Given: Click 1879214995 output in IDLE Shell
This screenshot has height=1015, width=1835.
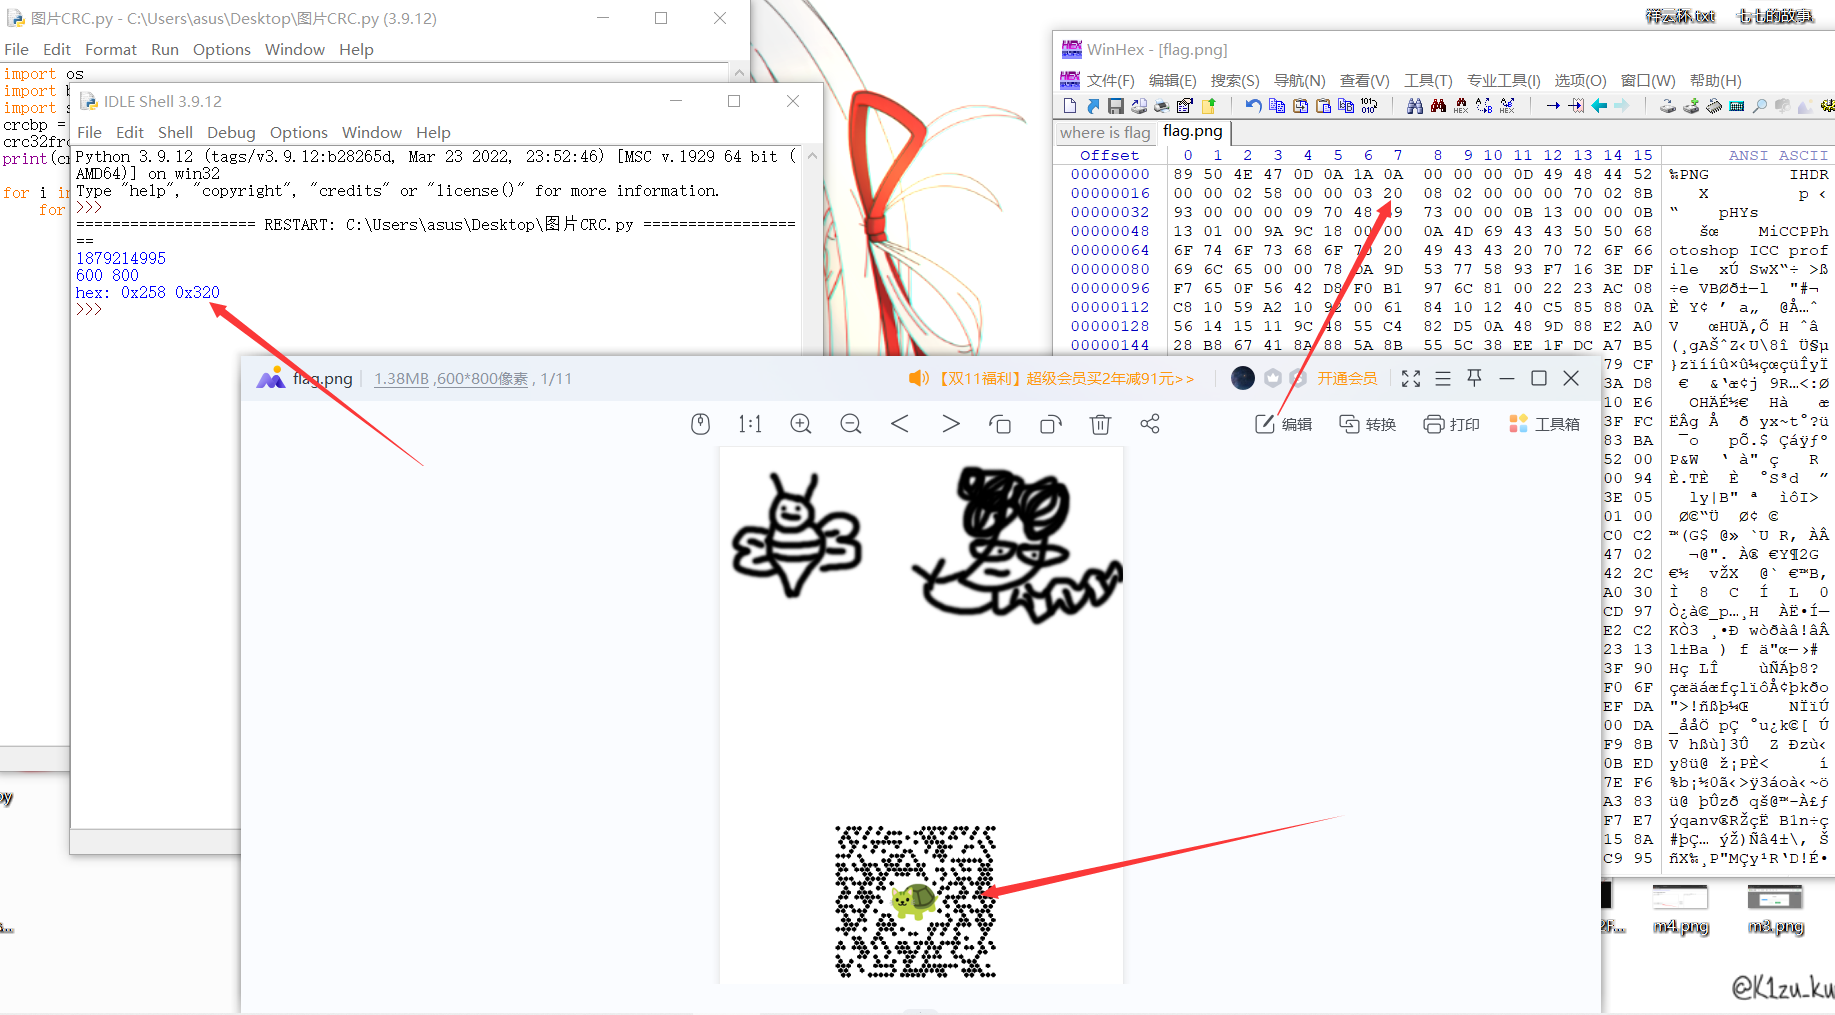Looking at the screenshot, I should (121, 258).
